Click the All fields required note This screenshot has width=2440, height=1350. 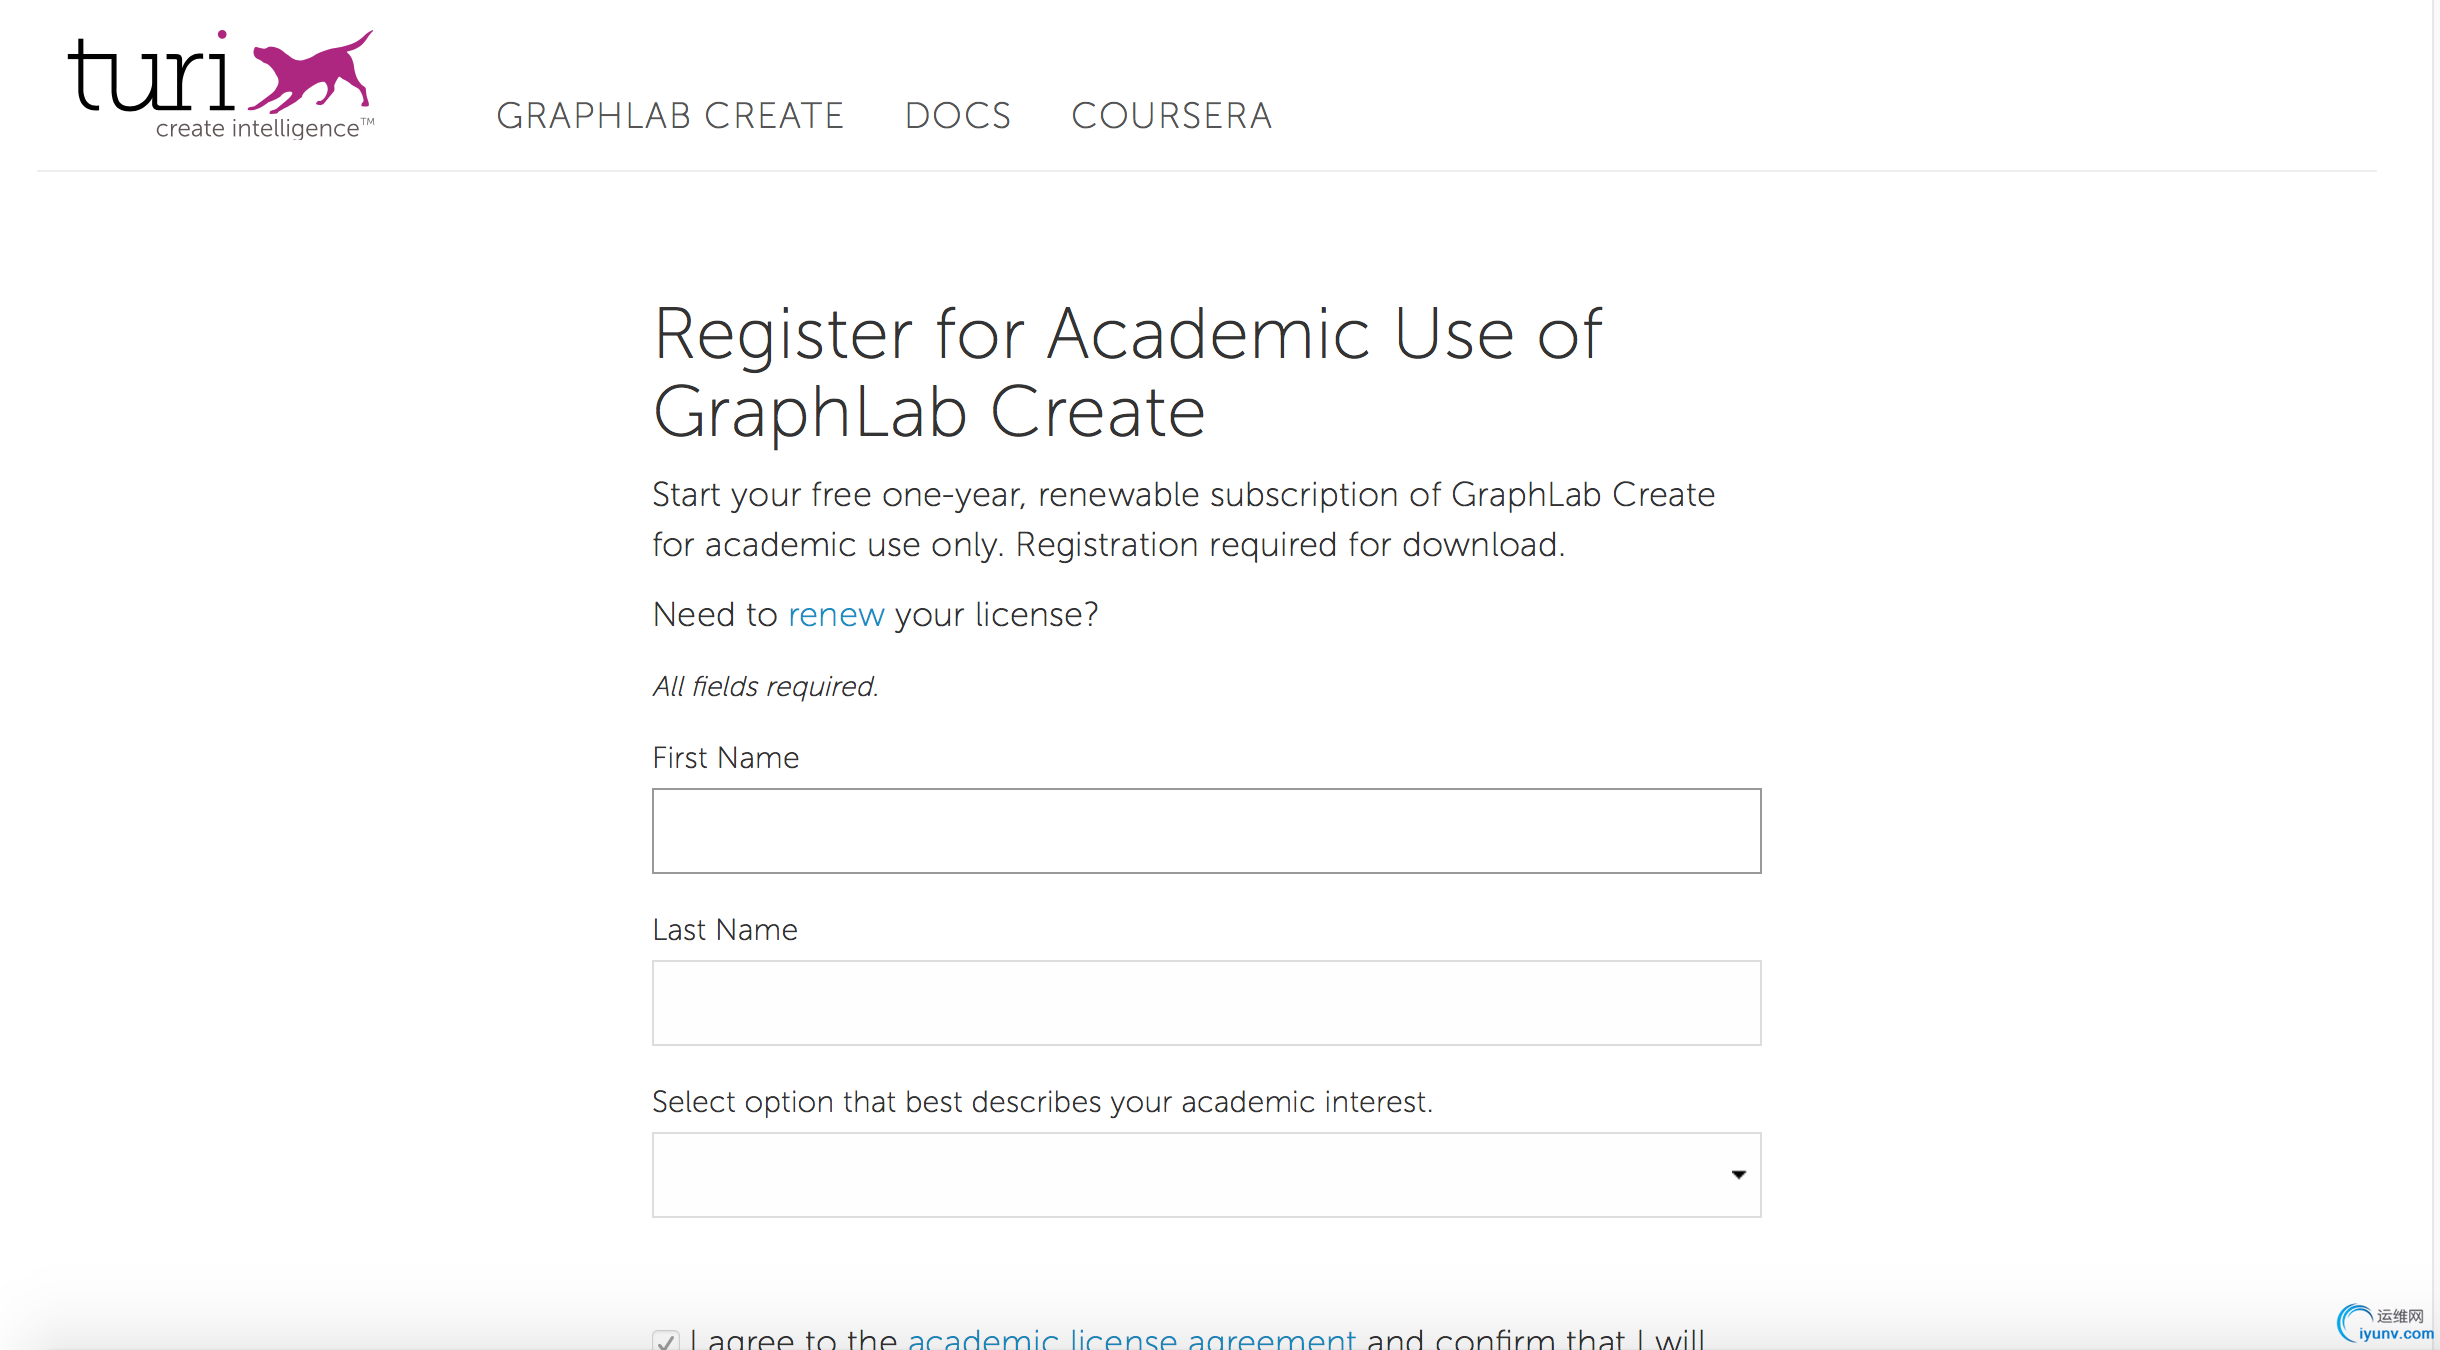pos(765,686)
